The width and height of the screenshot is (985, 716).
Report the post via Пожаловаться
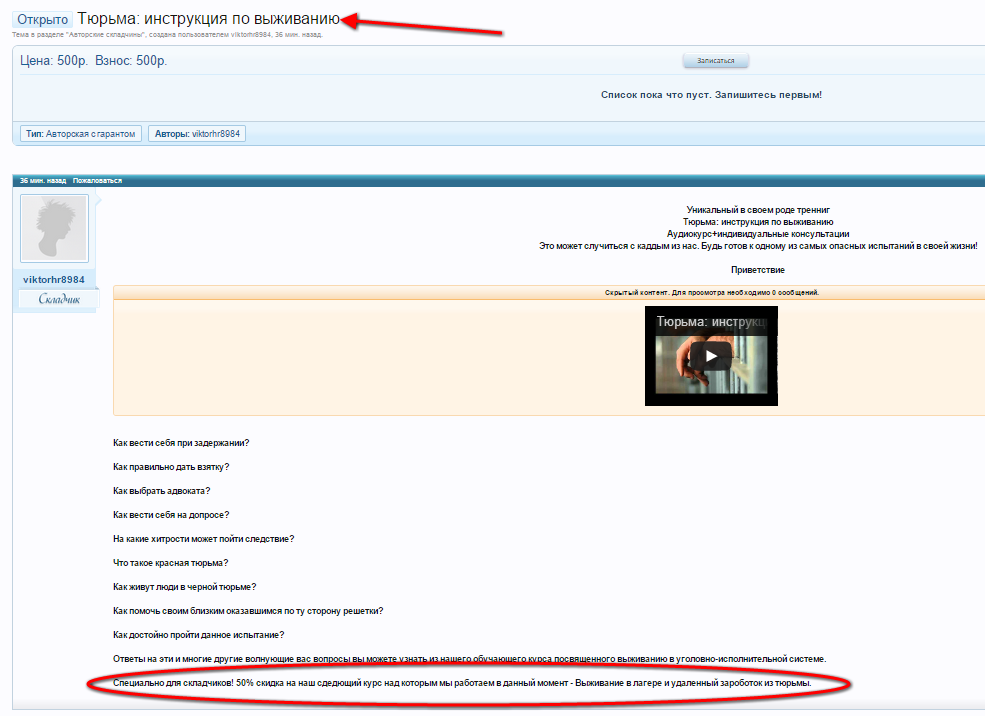[x=97, y=181]
